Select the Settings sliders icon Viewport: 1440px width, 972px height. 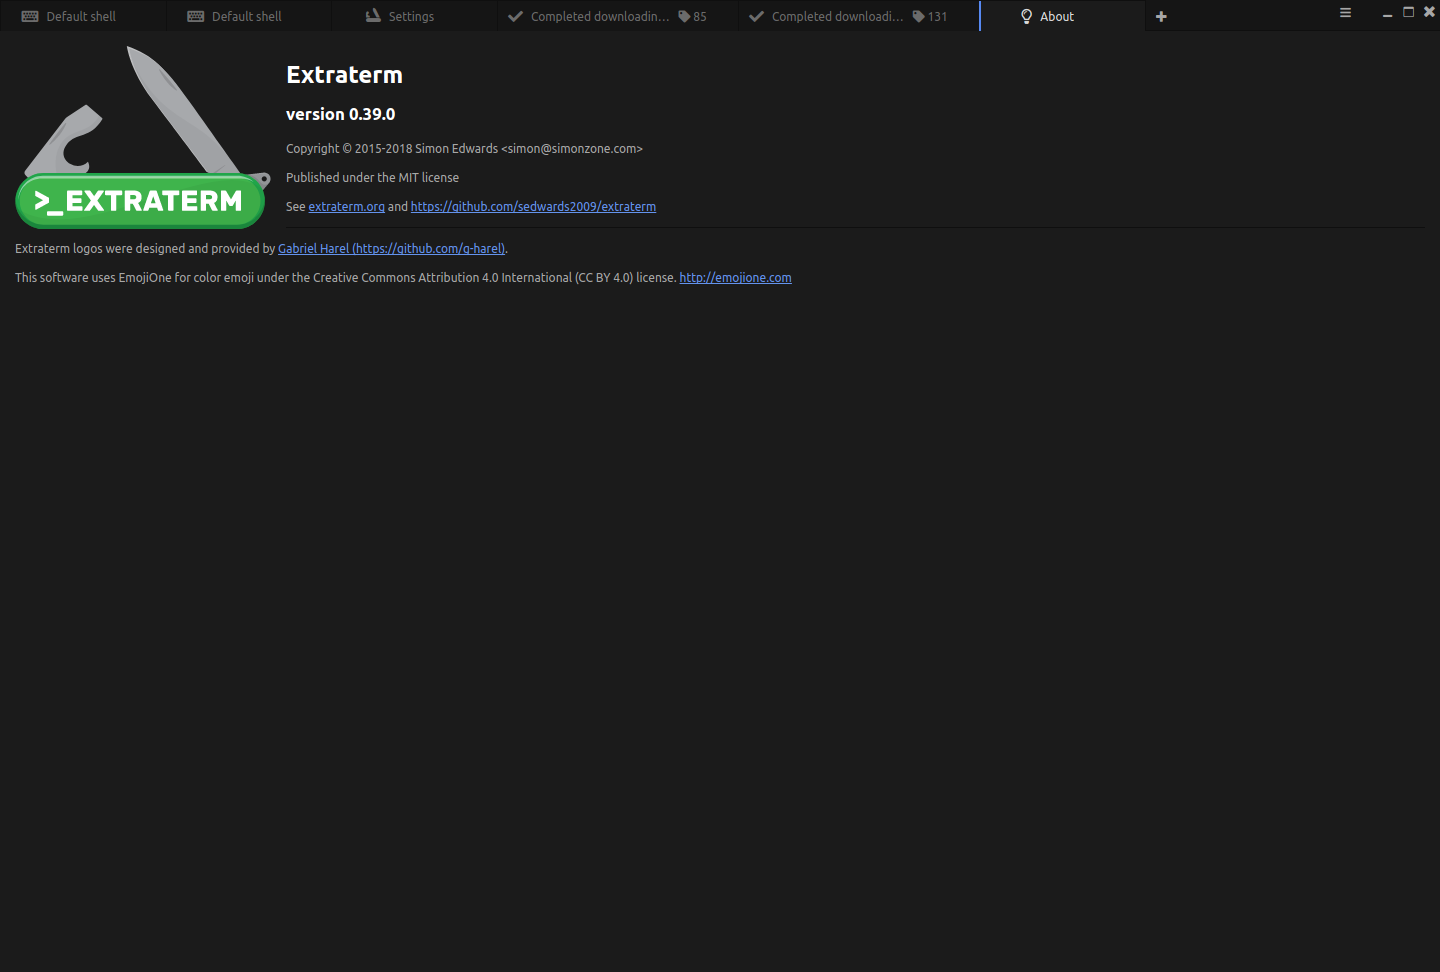(x=372, y=16)
